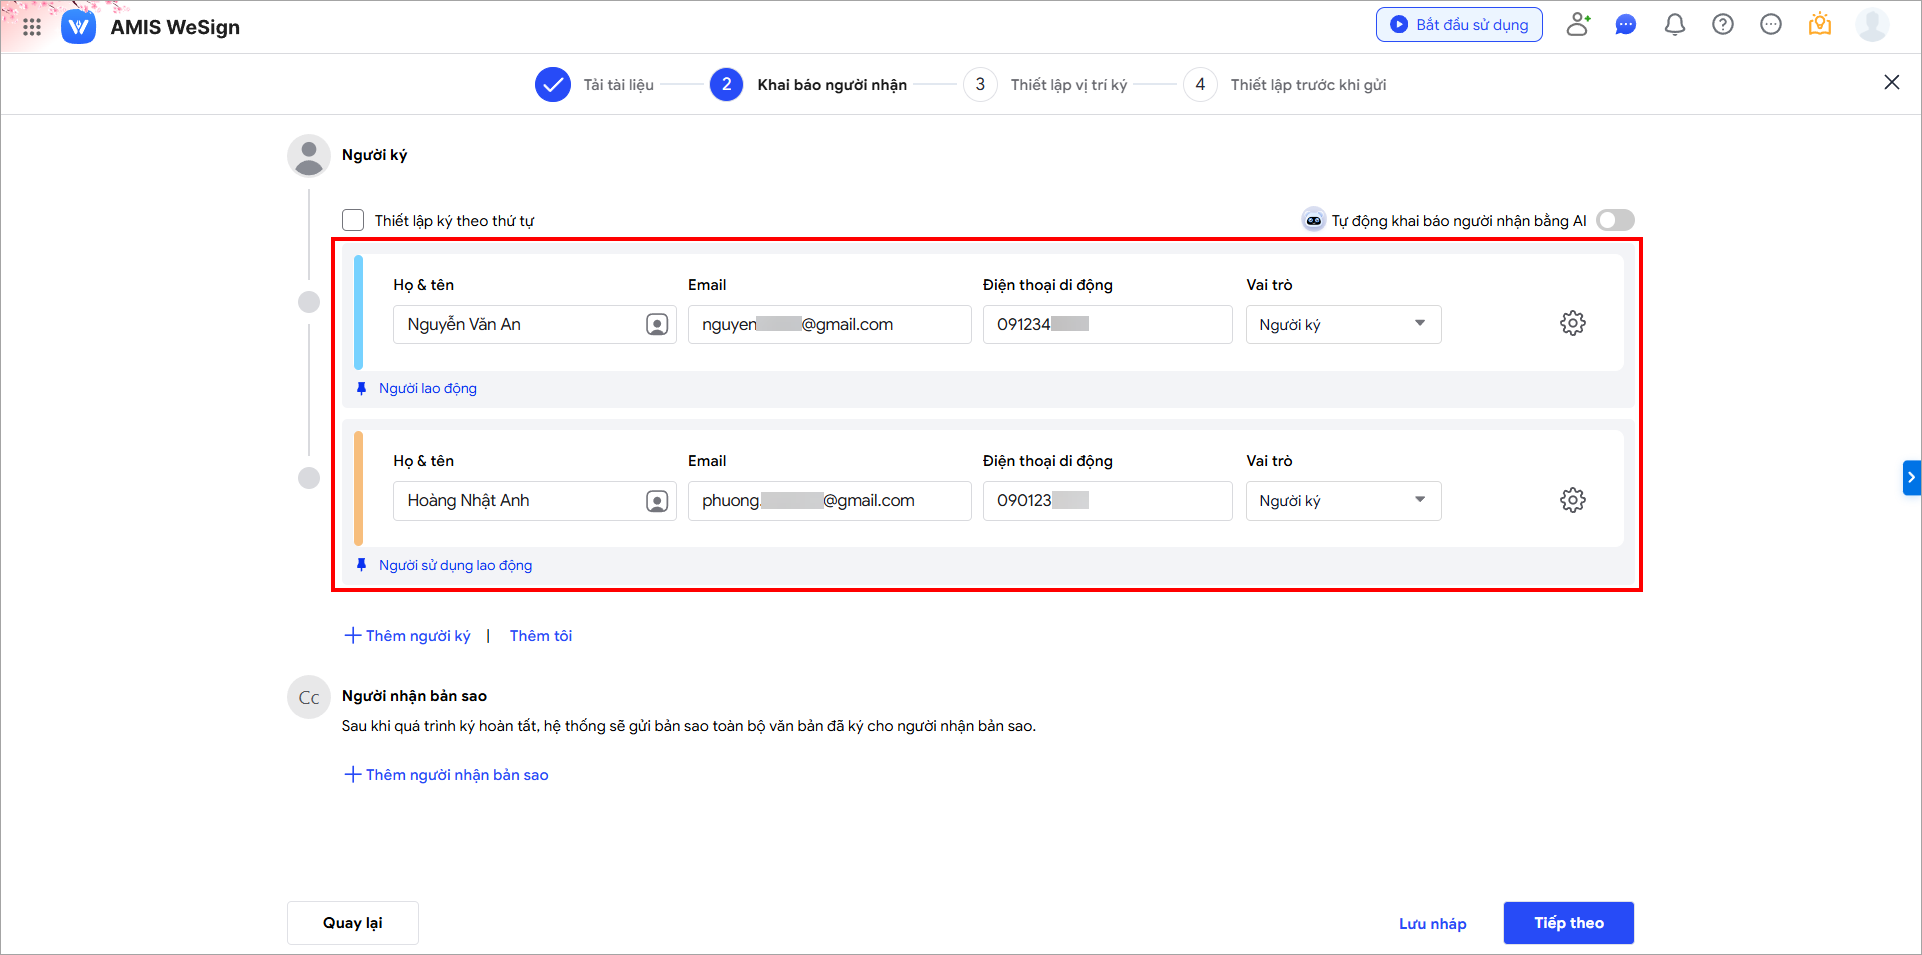The image size is (1922, 955).
Task: Open the help question mark icon
Action: (1722, 25)
